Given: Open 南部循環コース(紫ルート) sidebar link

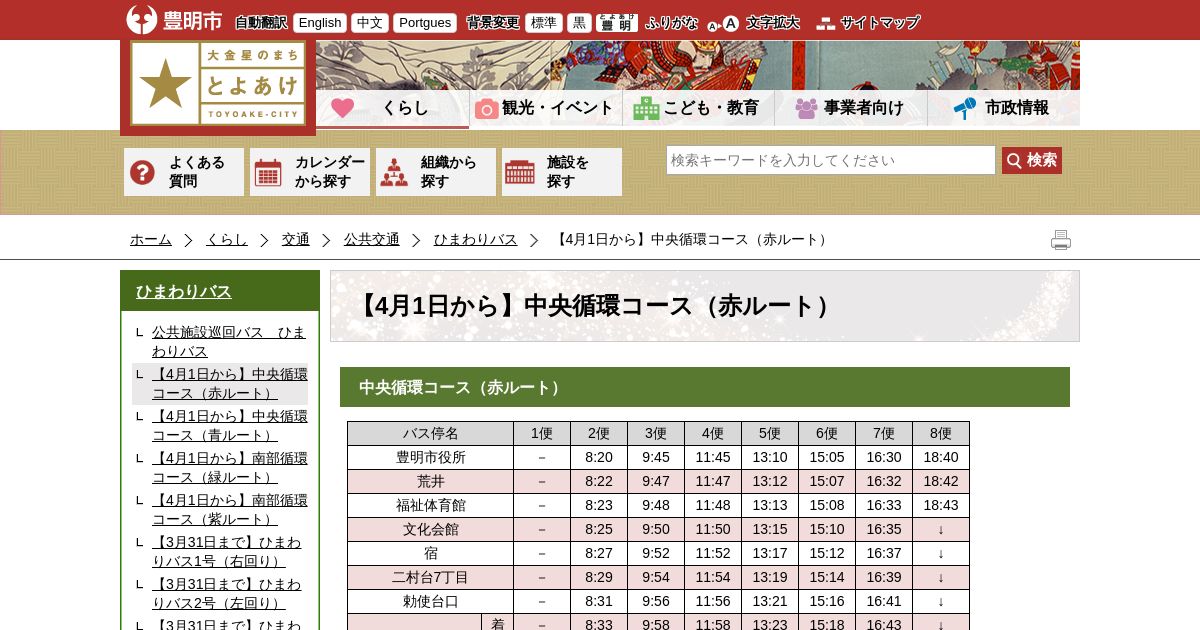Looking at the screenshot, I should coord(230,510).
